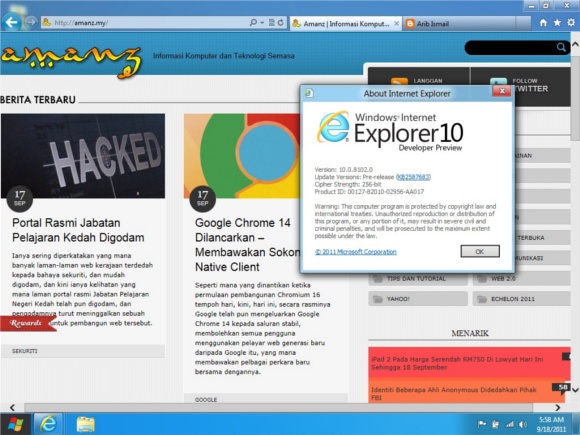Image resolution: width=580 pixels, height=435 pixels.
Task: Launch Internet Explorer from the taskbar
Action: point(48,424)
